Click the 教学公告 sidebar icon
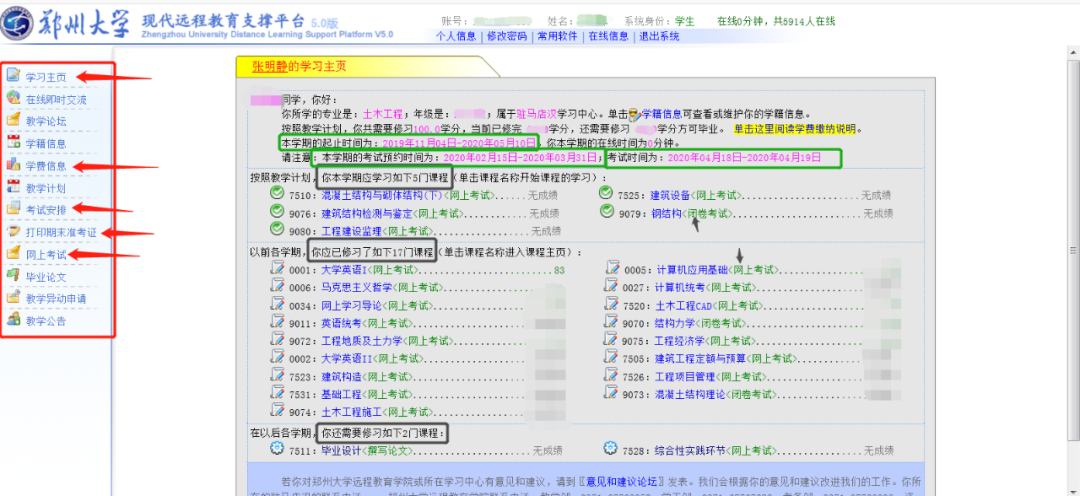The image size is (1080, 496). point(13,320)
